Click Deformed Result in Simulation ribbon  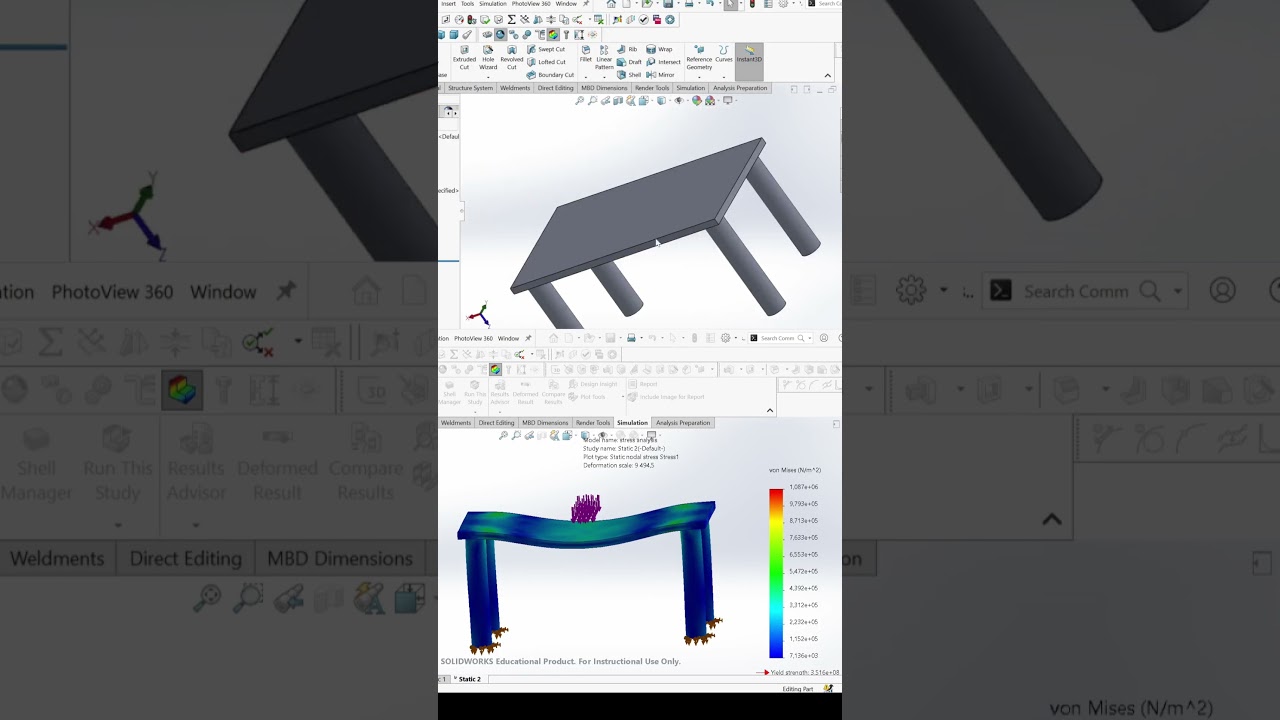525,391
